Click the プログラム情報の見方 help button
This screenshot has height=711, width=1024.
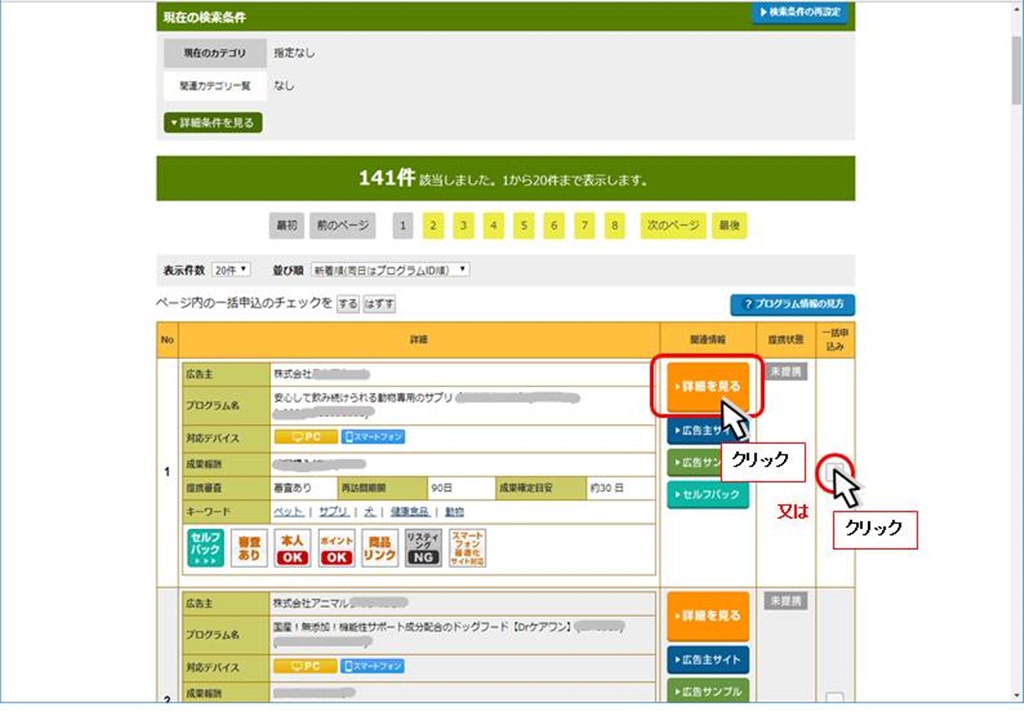[792, 305]
